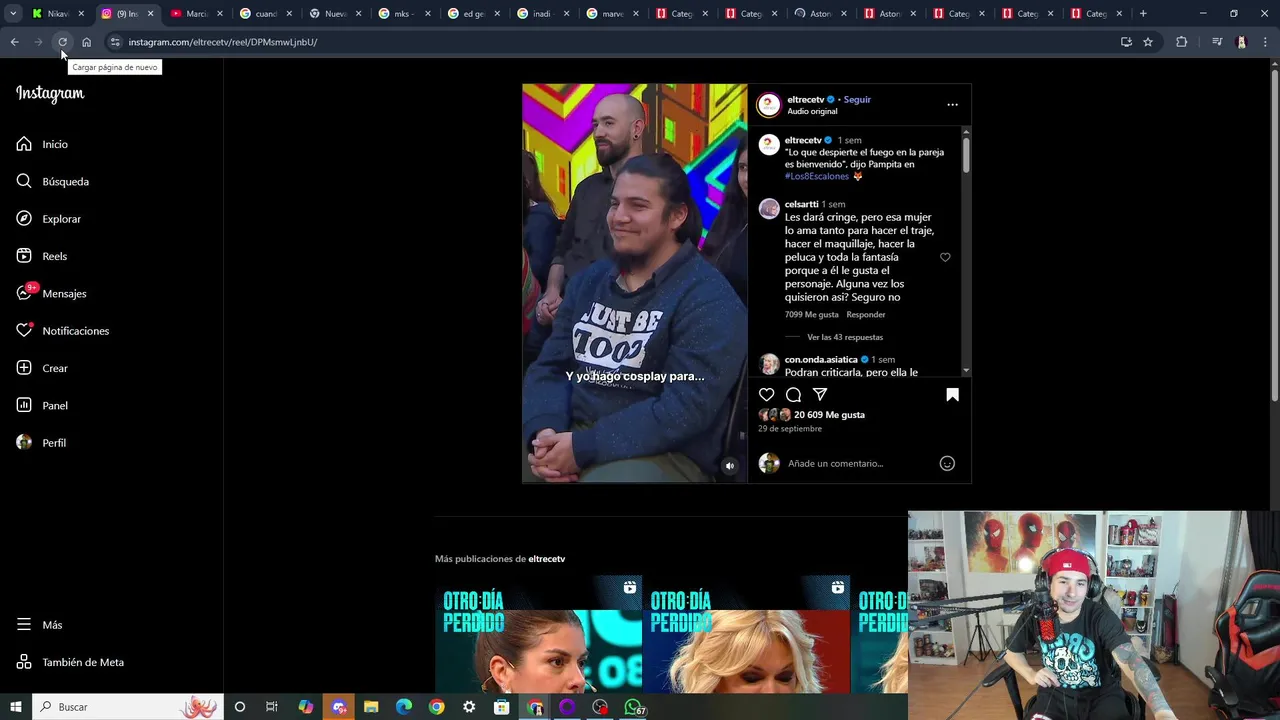This screenshot has height=720, width=1280.
Task: Open Perfil in the Instagram sidebar
Action: point(40,443)
